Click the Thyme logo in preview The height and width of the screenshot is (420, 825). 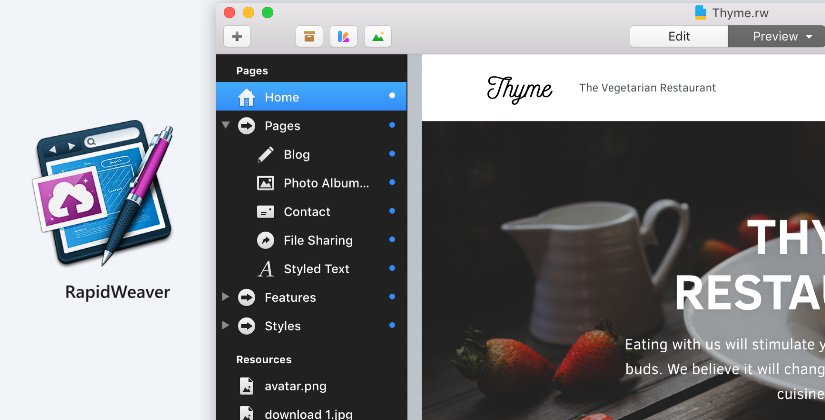click(519, 89)
